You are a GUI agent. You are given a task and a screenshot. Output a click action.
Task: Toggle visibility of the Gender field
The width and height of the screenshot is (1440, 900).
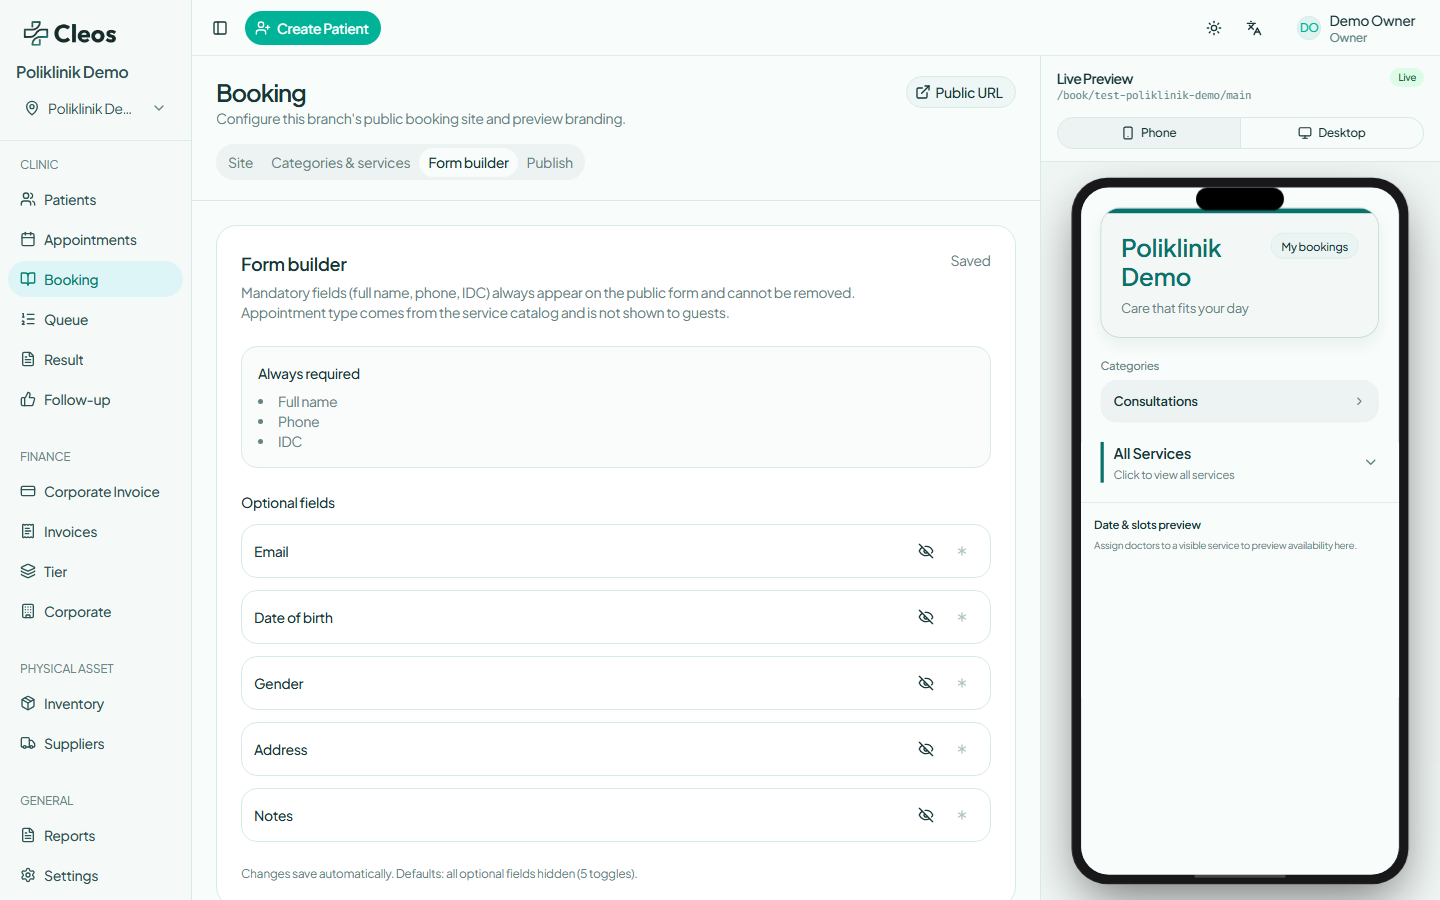point(926,683)
